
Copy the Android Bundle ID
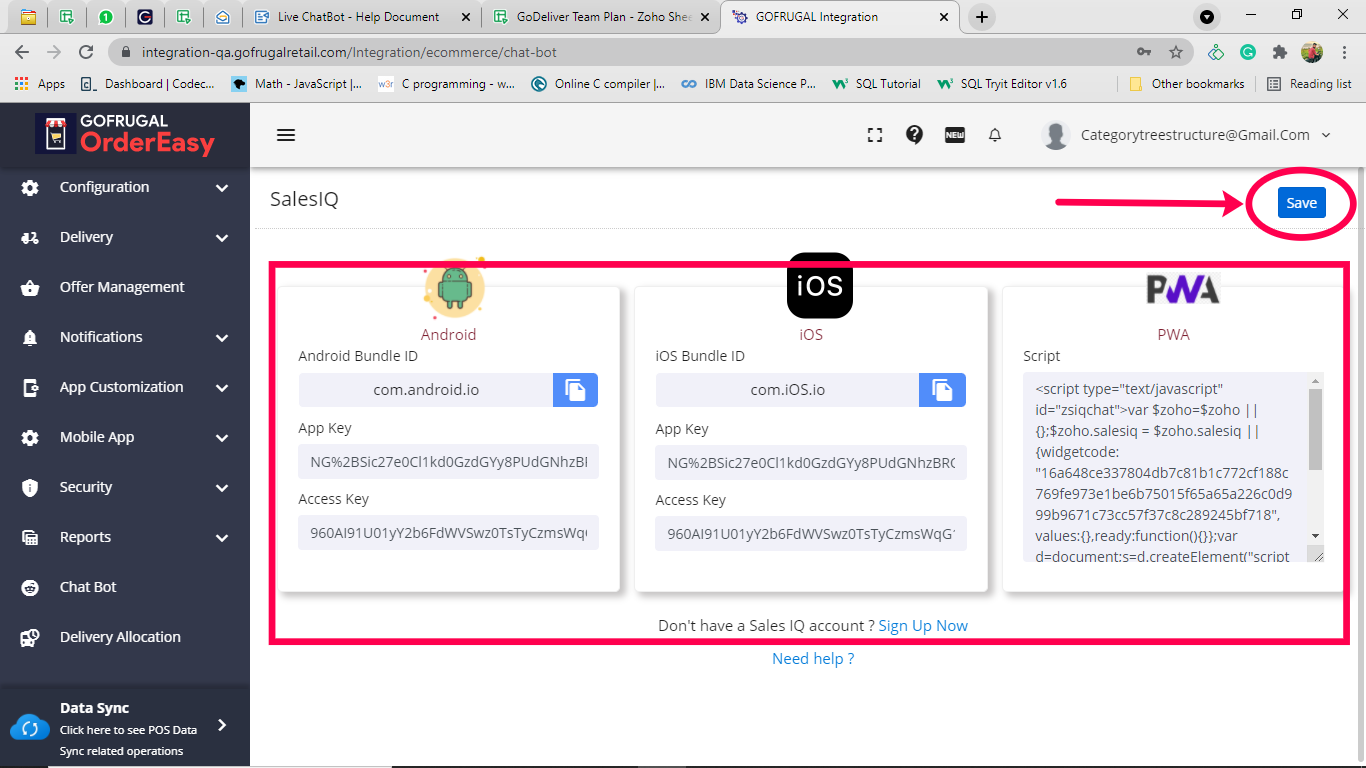(x=575, y=390)
